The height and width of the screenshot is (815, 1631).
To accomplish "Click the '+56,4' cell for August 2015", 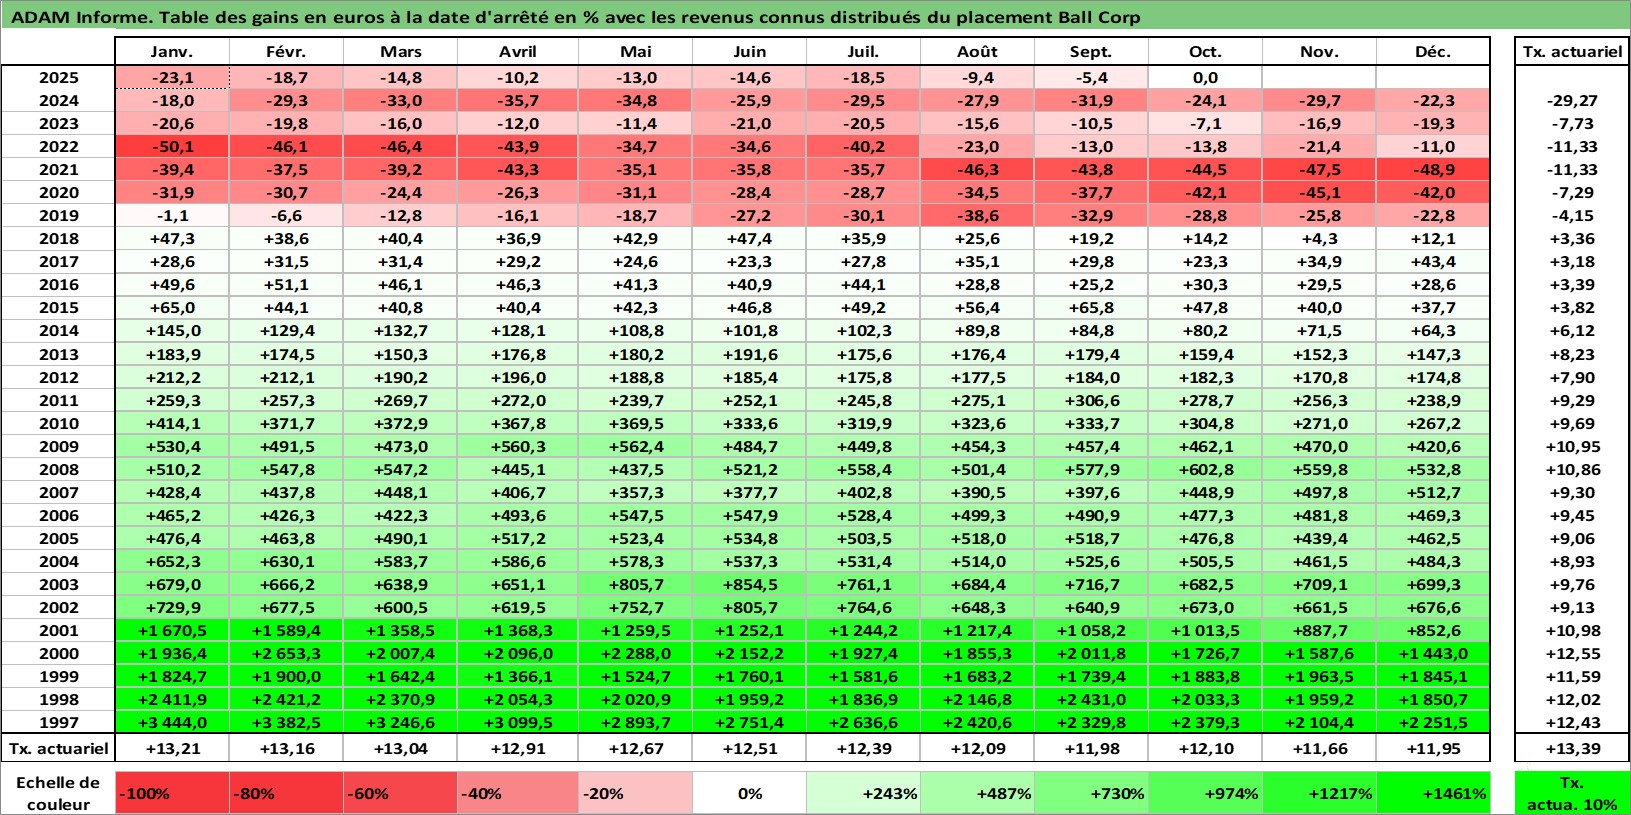I will click(978, 307).
